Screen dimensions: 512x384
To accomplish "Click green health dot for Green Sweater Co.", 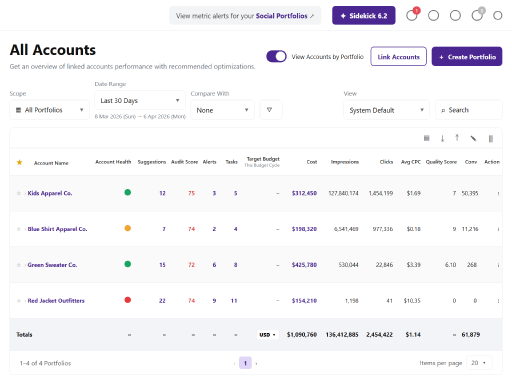I will pyautogui.click(x=128, y=264).
